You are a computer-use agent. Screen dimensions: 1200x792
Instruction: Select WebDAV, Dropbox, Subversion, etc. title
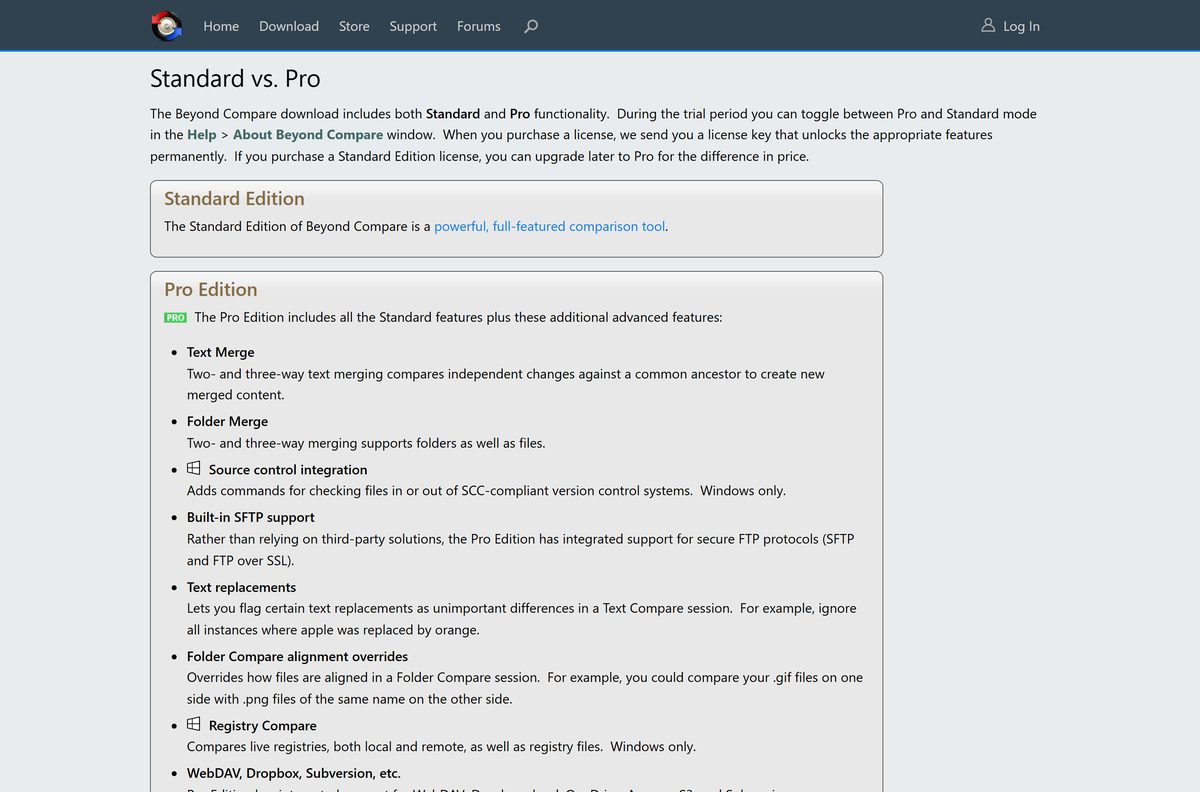294,773
